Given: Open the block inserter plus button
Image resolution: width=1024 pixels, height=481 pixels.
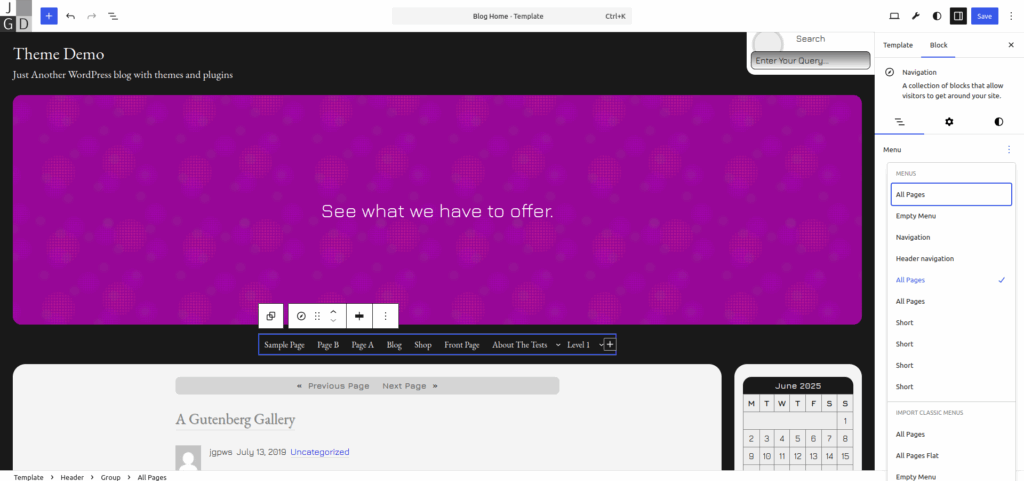Looking at the screenshot, I should click(49, 16).
